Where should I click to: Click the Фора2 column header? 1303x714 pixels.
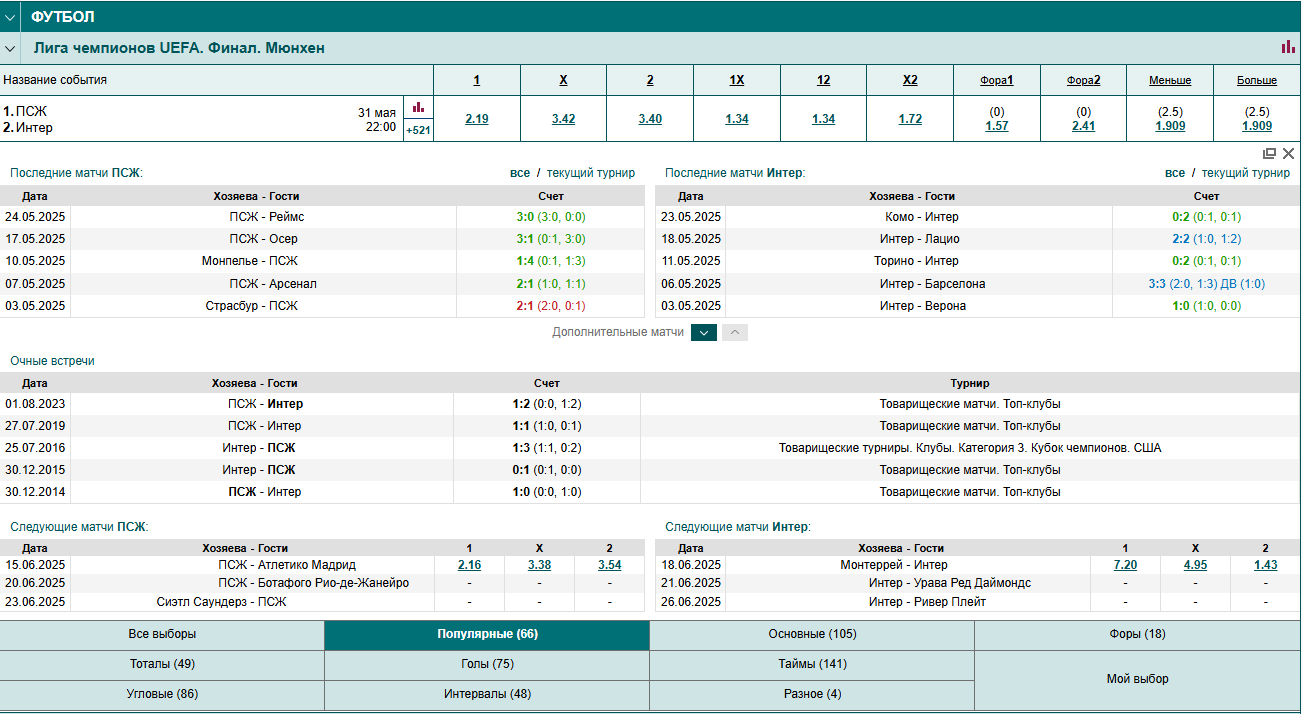pyautogui.click(x=1084, y=80)
